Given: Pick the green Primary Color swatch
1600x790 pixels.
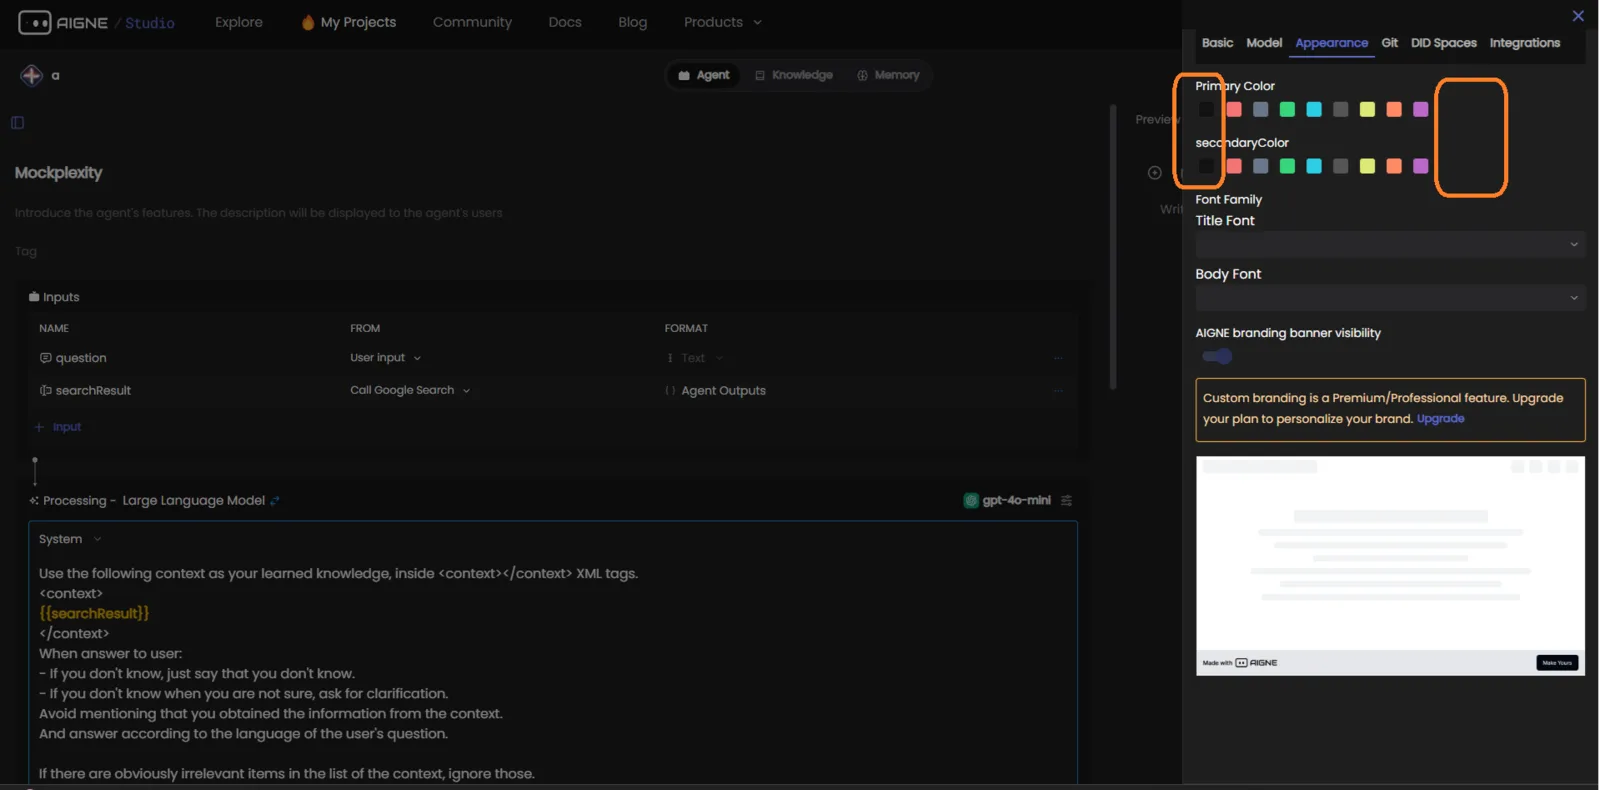Looking at the screenshot, I should pyautogui.click(x=1287, y=109).
